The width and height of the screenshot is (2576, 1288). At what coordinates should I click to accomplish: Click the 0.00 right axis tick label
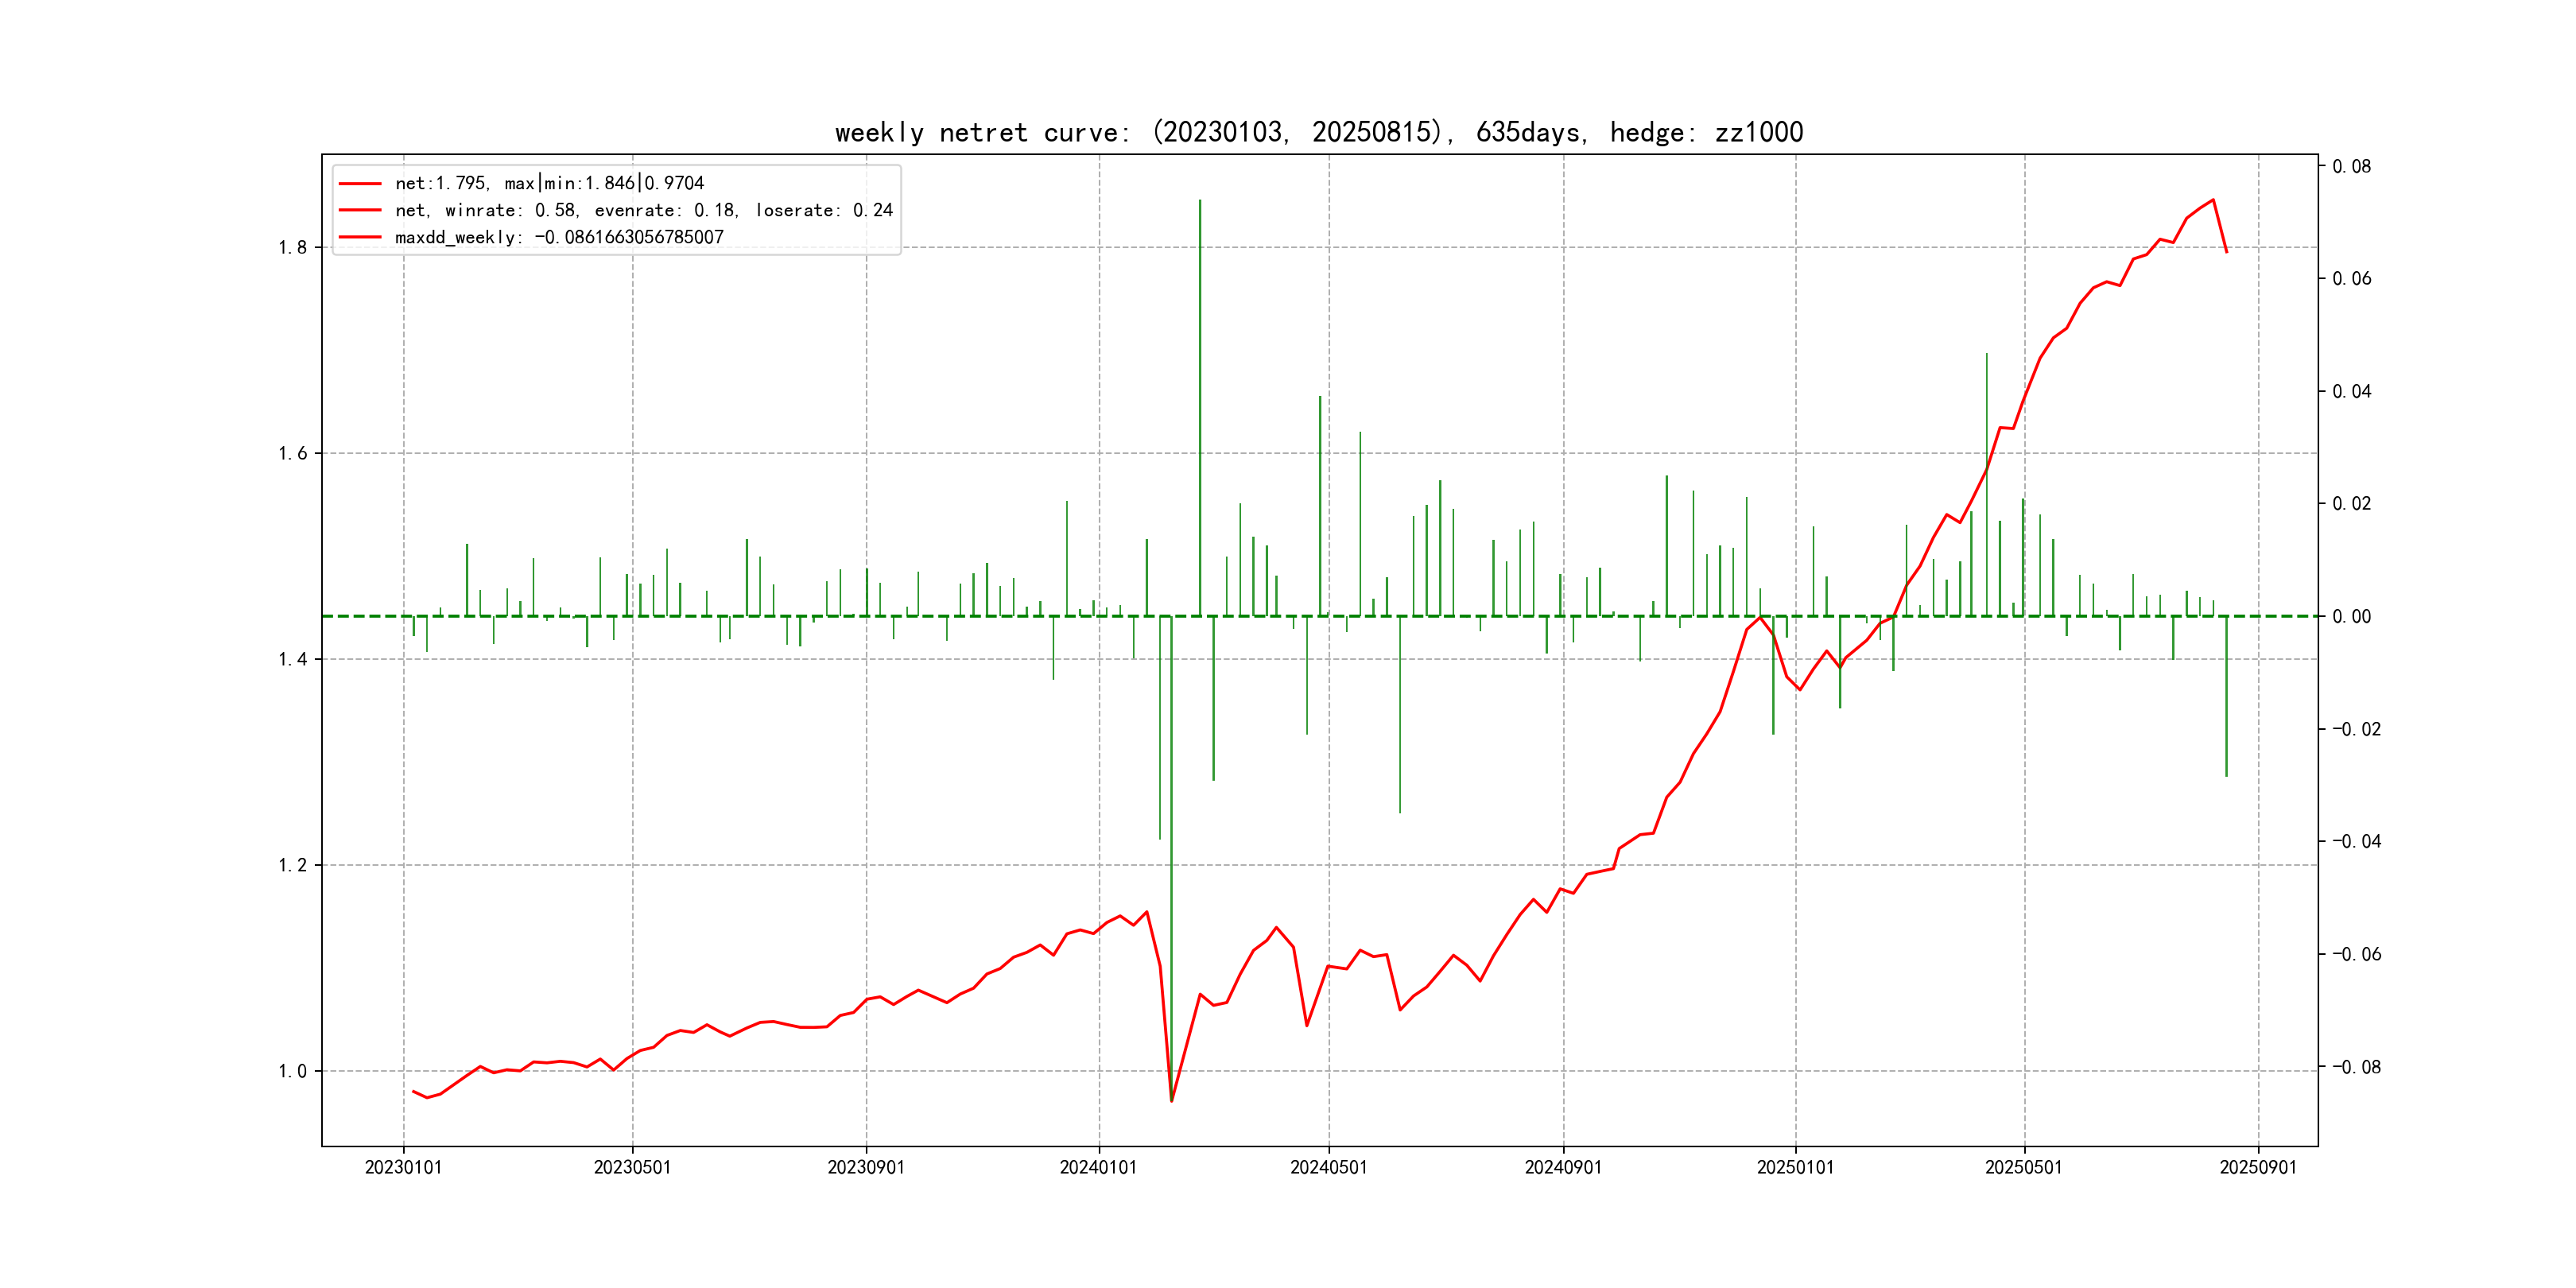click(2351, 616)
